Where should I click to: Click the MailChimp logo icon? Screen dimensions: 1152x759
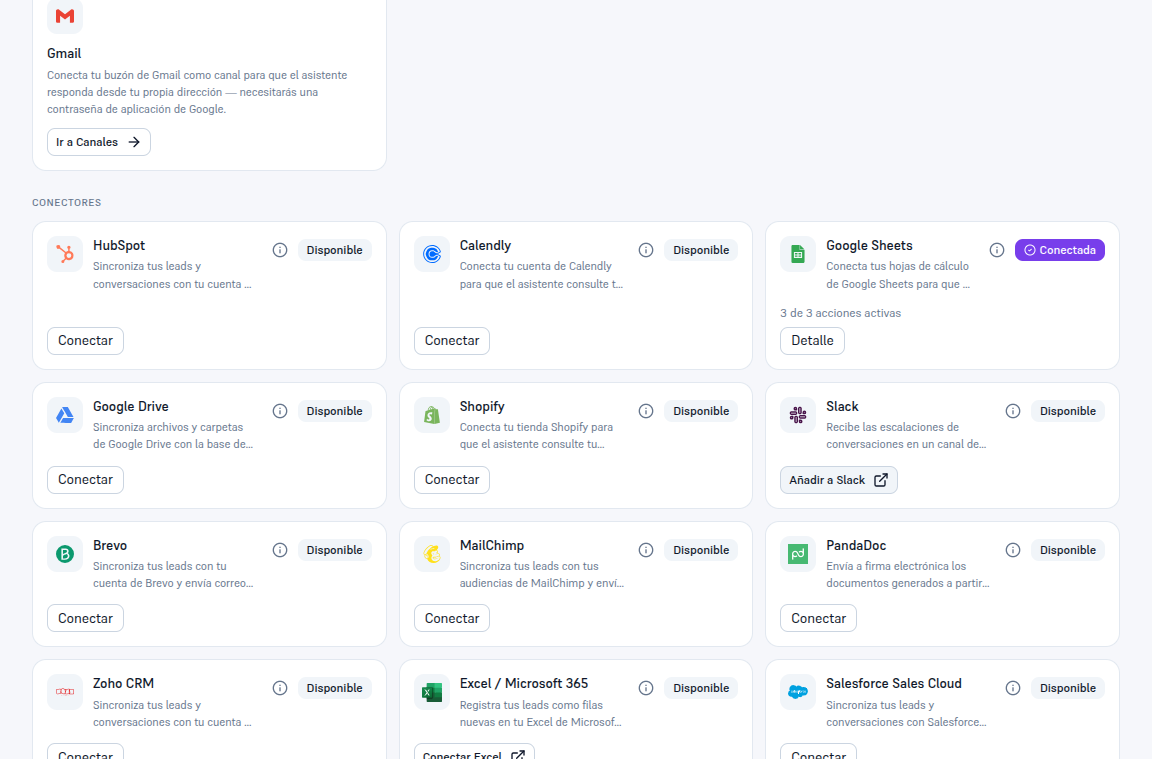click(431, 554)
